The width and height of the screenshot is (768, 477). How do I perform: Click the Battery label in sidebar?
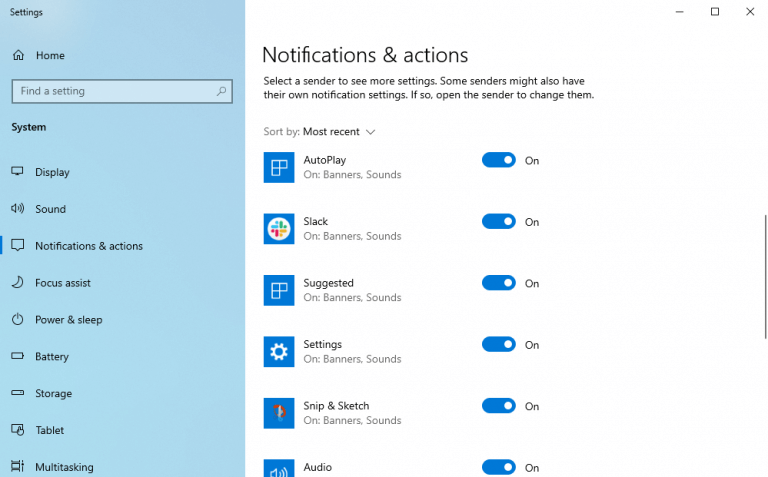pyautogui.click(x=51, y=357)
